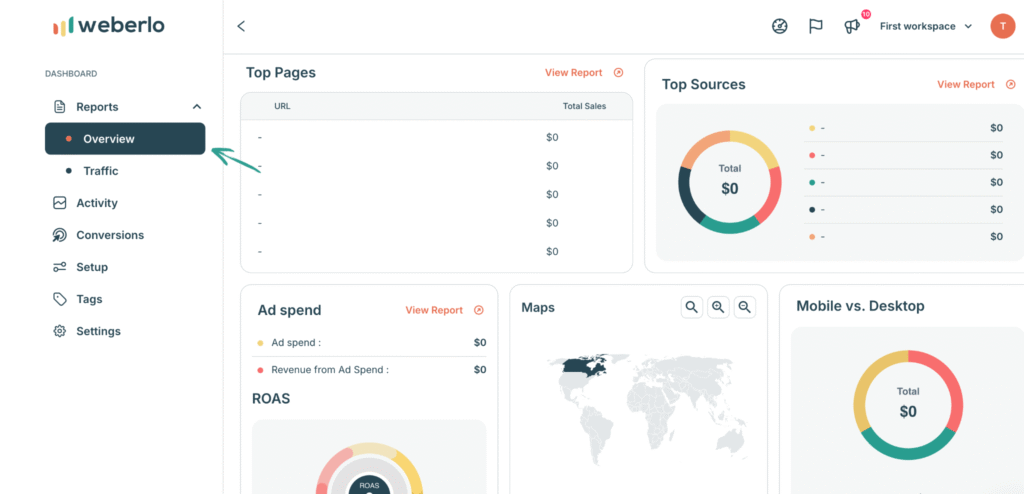Click the Total Sales column header

[584, 106]
